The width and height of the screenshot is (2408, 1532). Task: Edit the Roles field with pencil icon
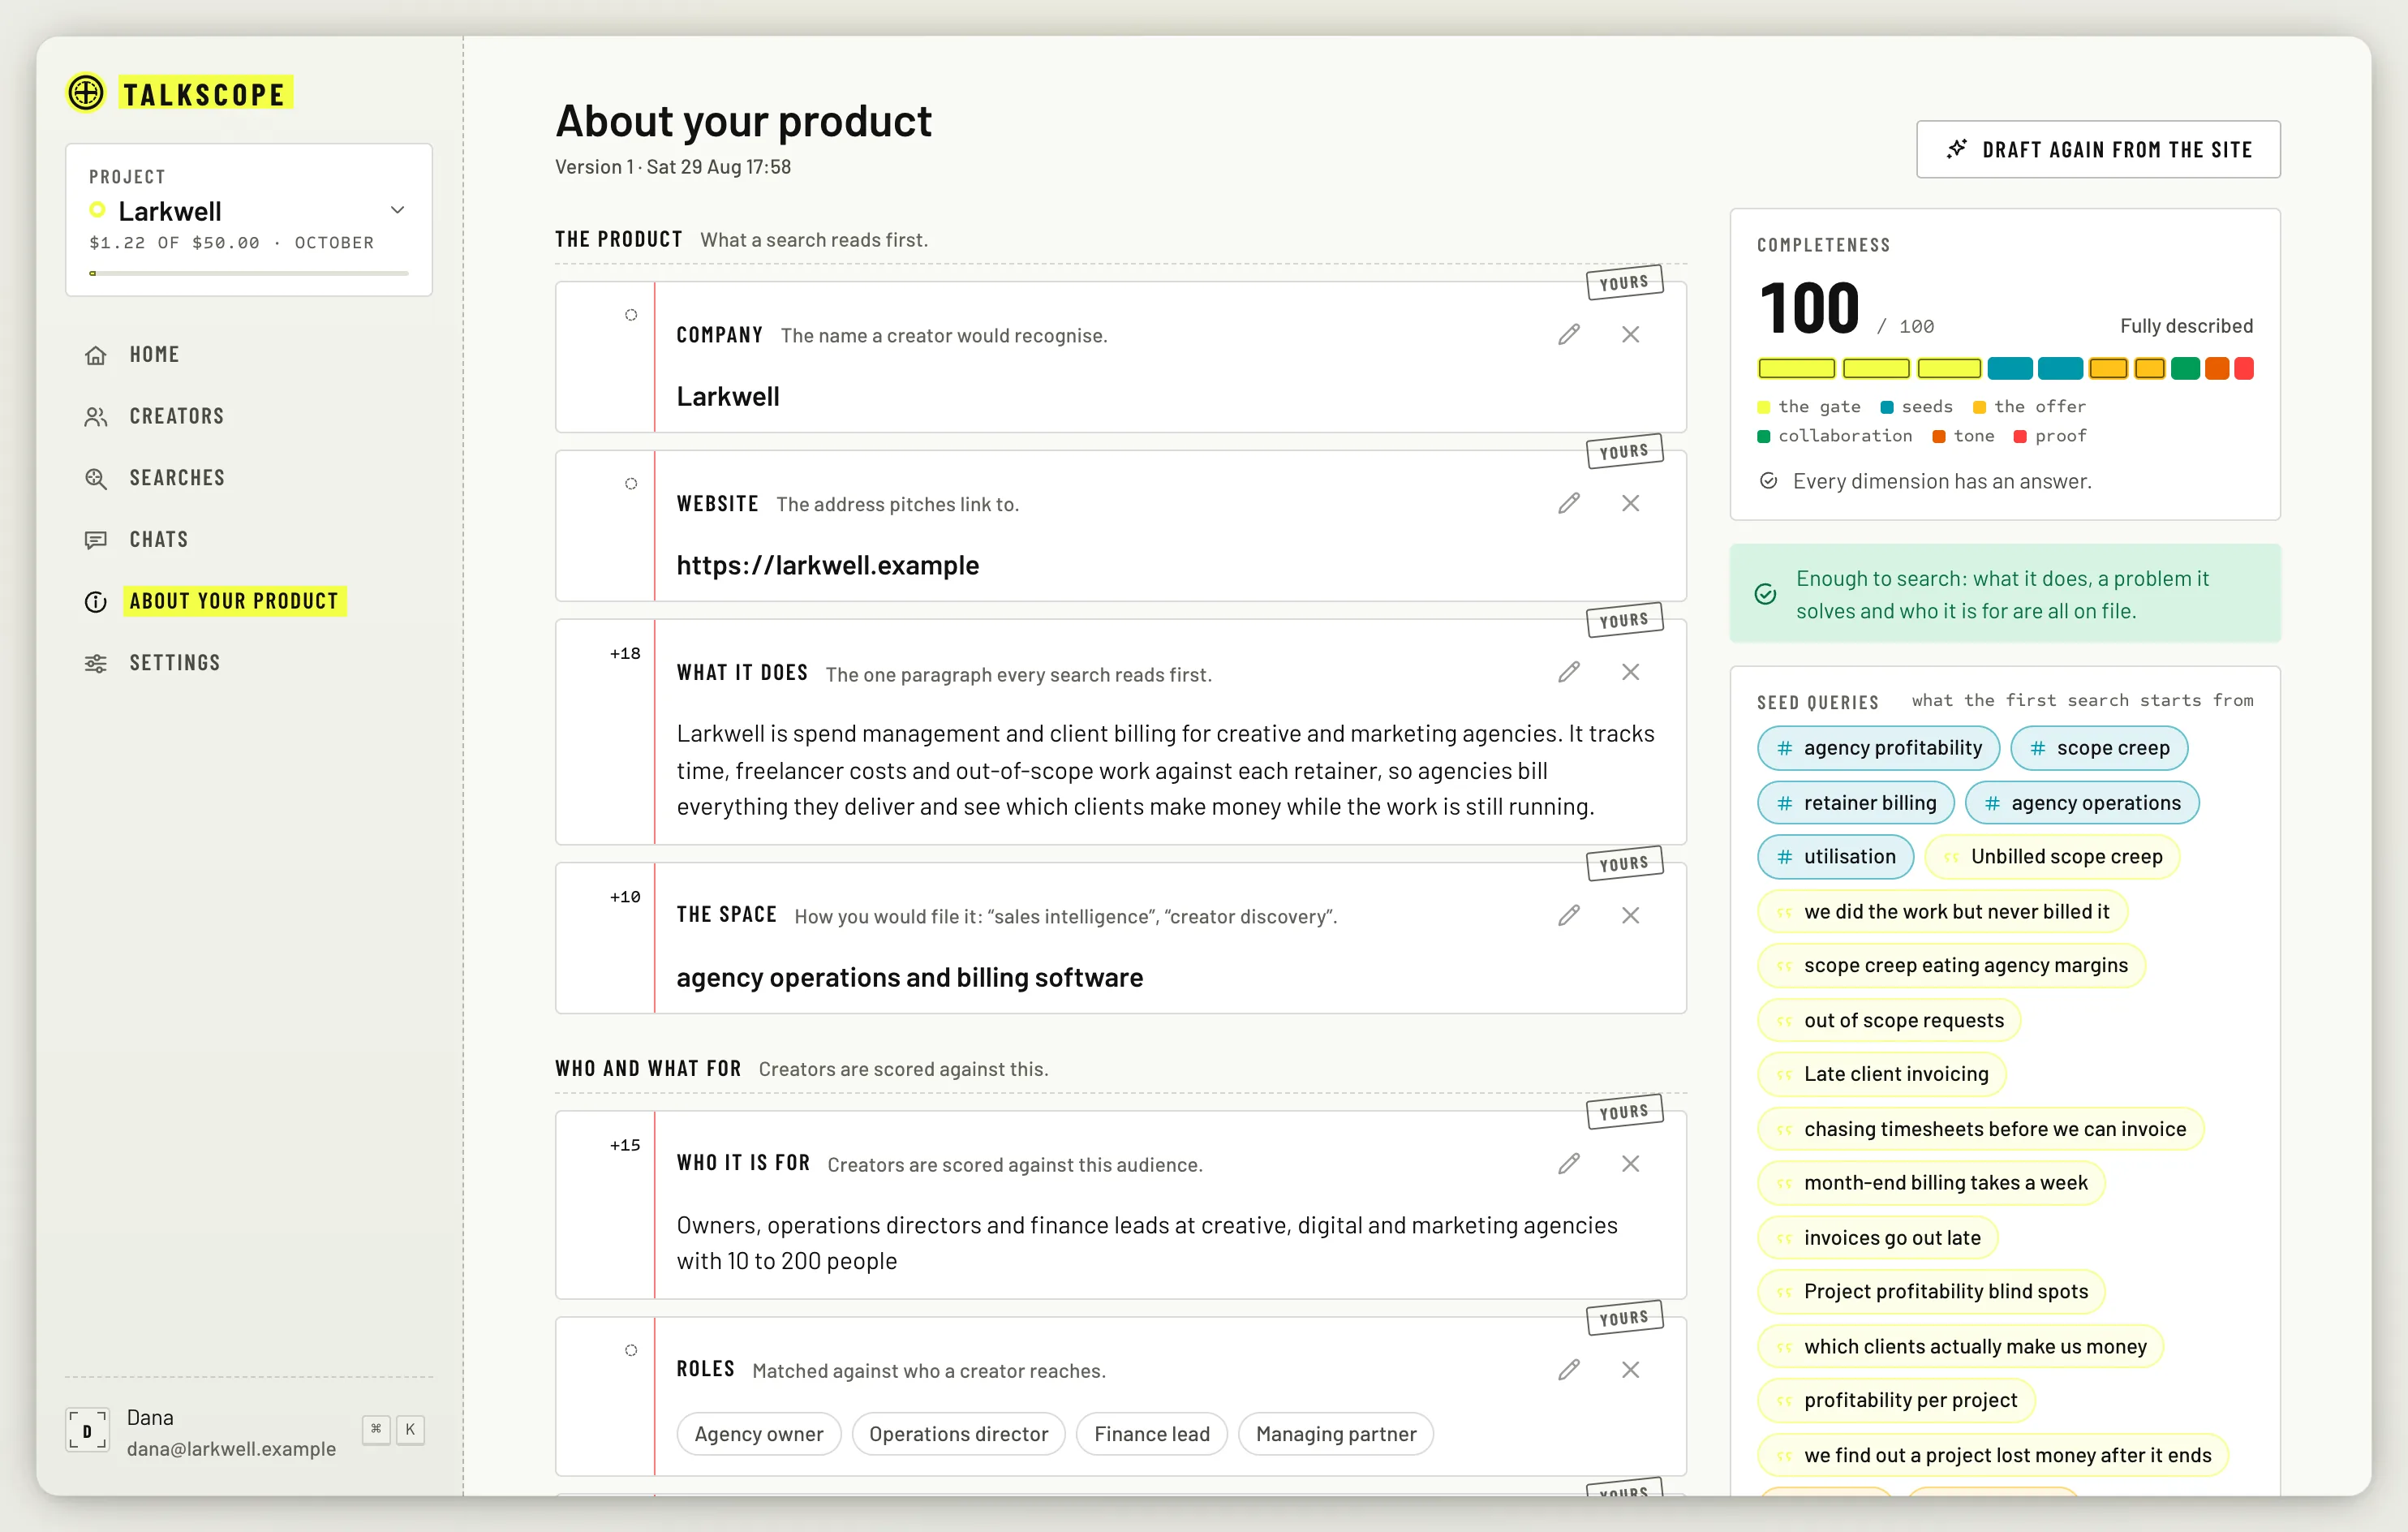pyautogui.click(x=1569, y=1370)
